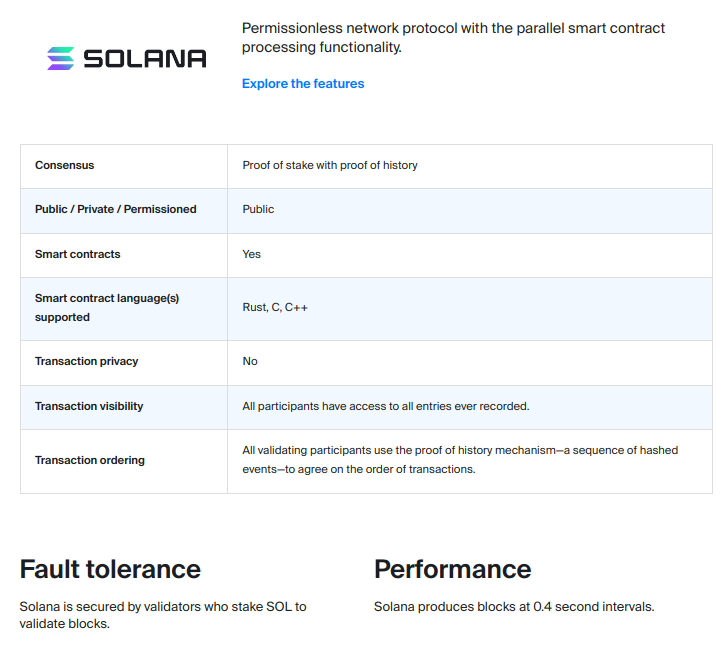Viewport: 726px width, 657px height.
Task: Select the Public value cell
Action: (x=258, y=209)
